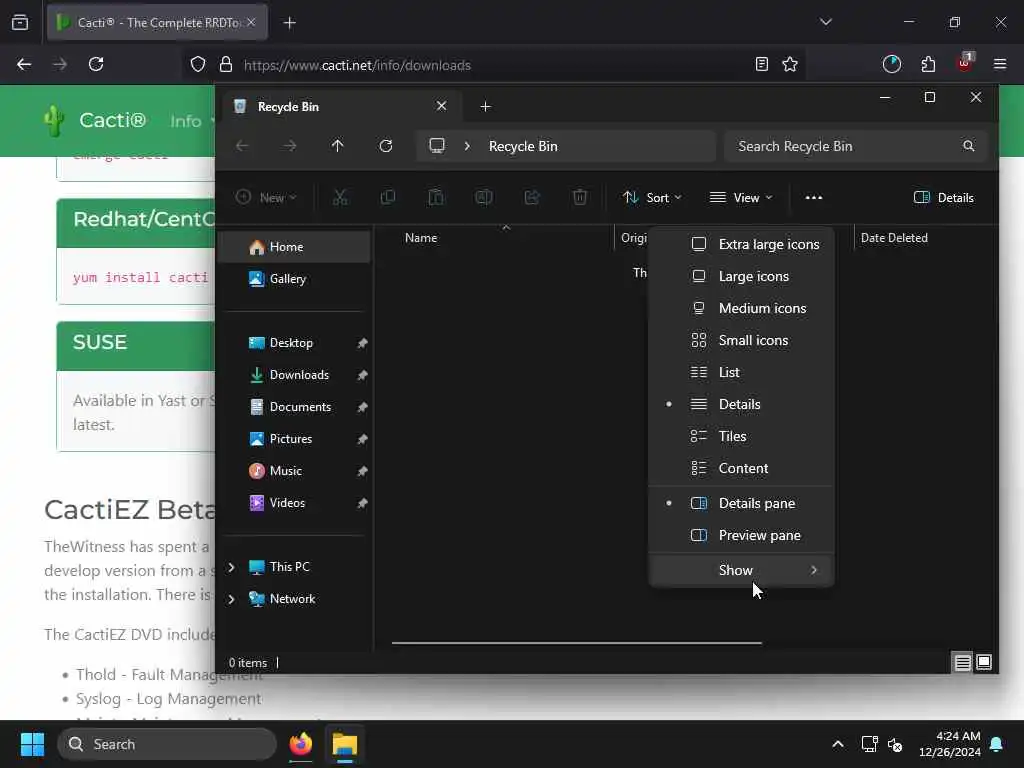Screen dimensions: 1024x768
Task: Expand Network tree node
Action: [x=231, y=599]
